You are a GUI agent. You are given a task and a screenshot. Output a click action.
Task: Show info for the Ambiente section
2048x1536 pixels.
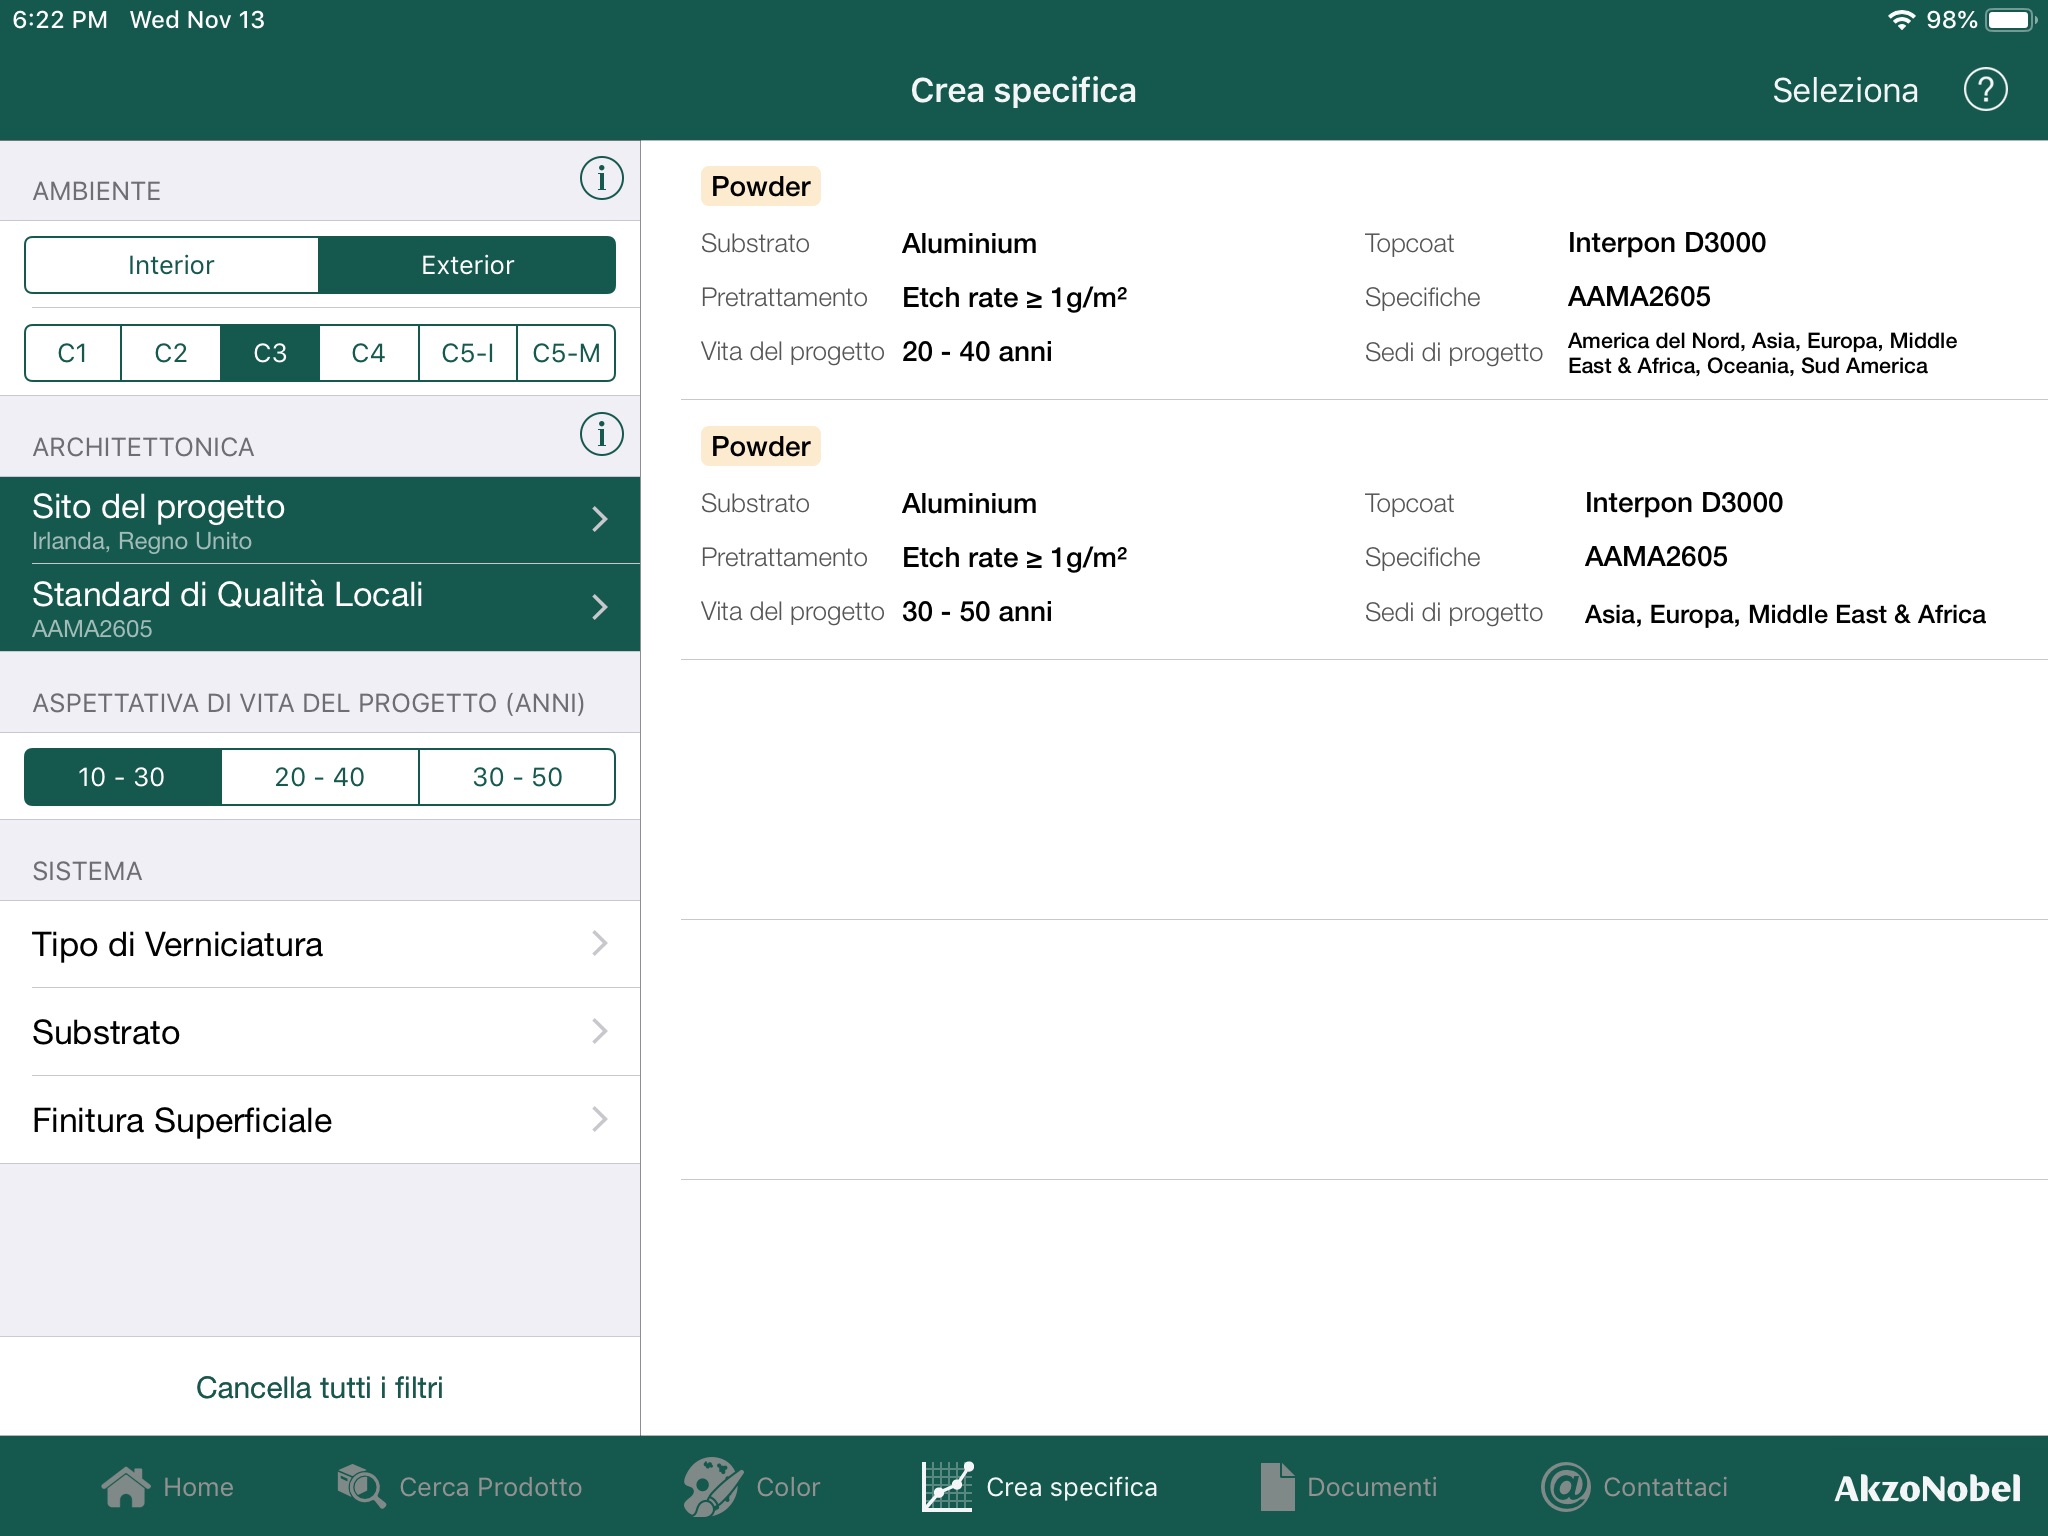tap(601, 178)
